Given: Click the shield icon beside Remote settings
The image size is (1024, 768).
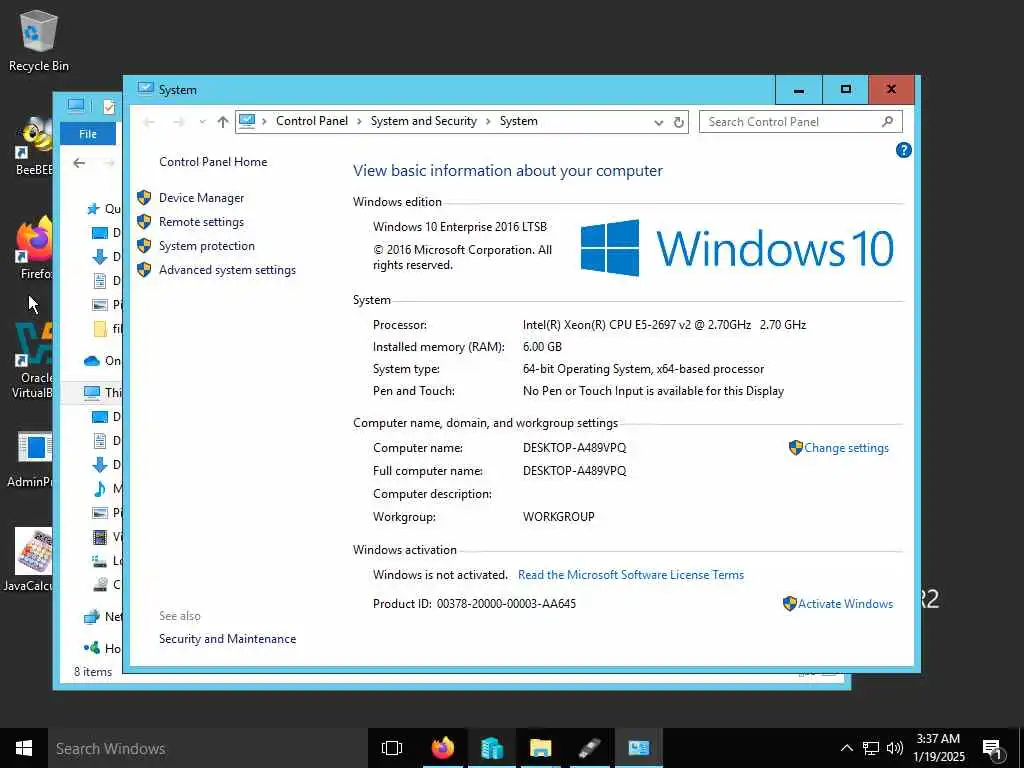Looking at the screenshot, I should click(x=144, y=222).
